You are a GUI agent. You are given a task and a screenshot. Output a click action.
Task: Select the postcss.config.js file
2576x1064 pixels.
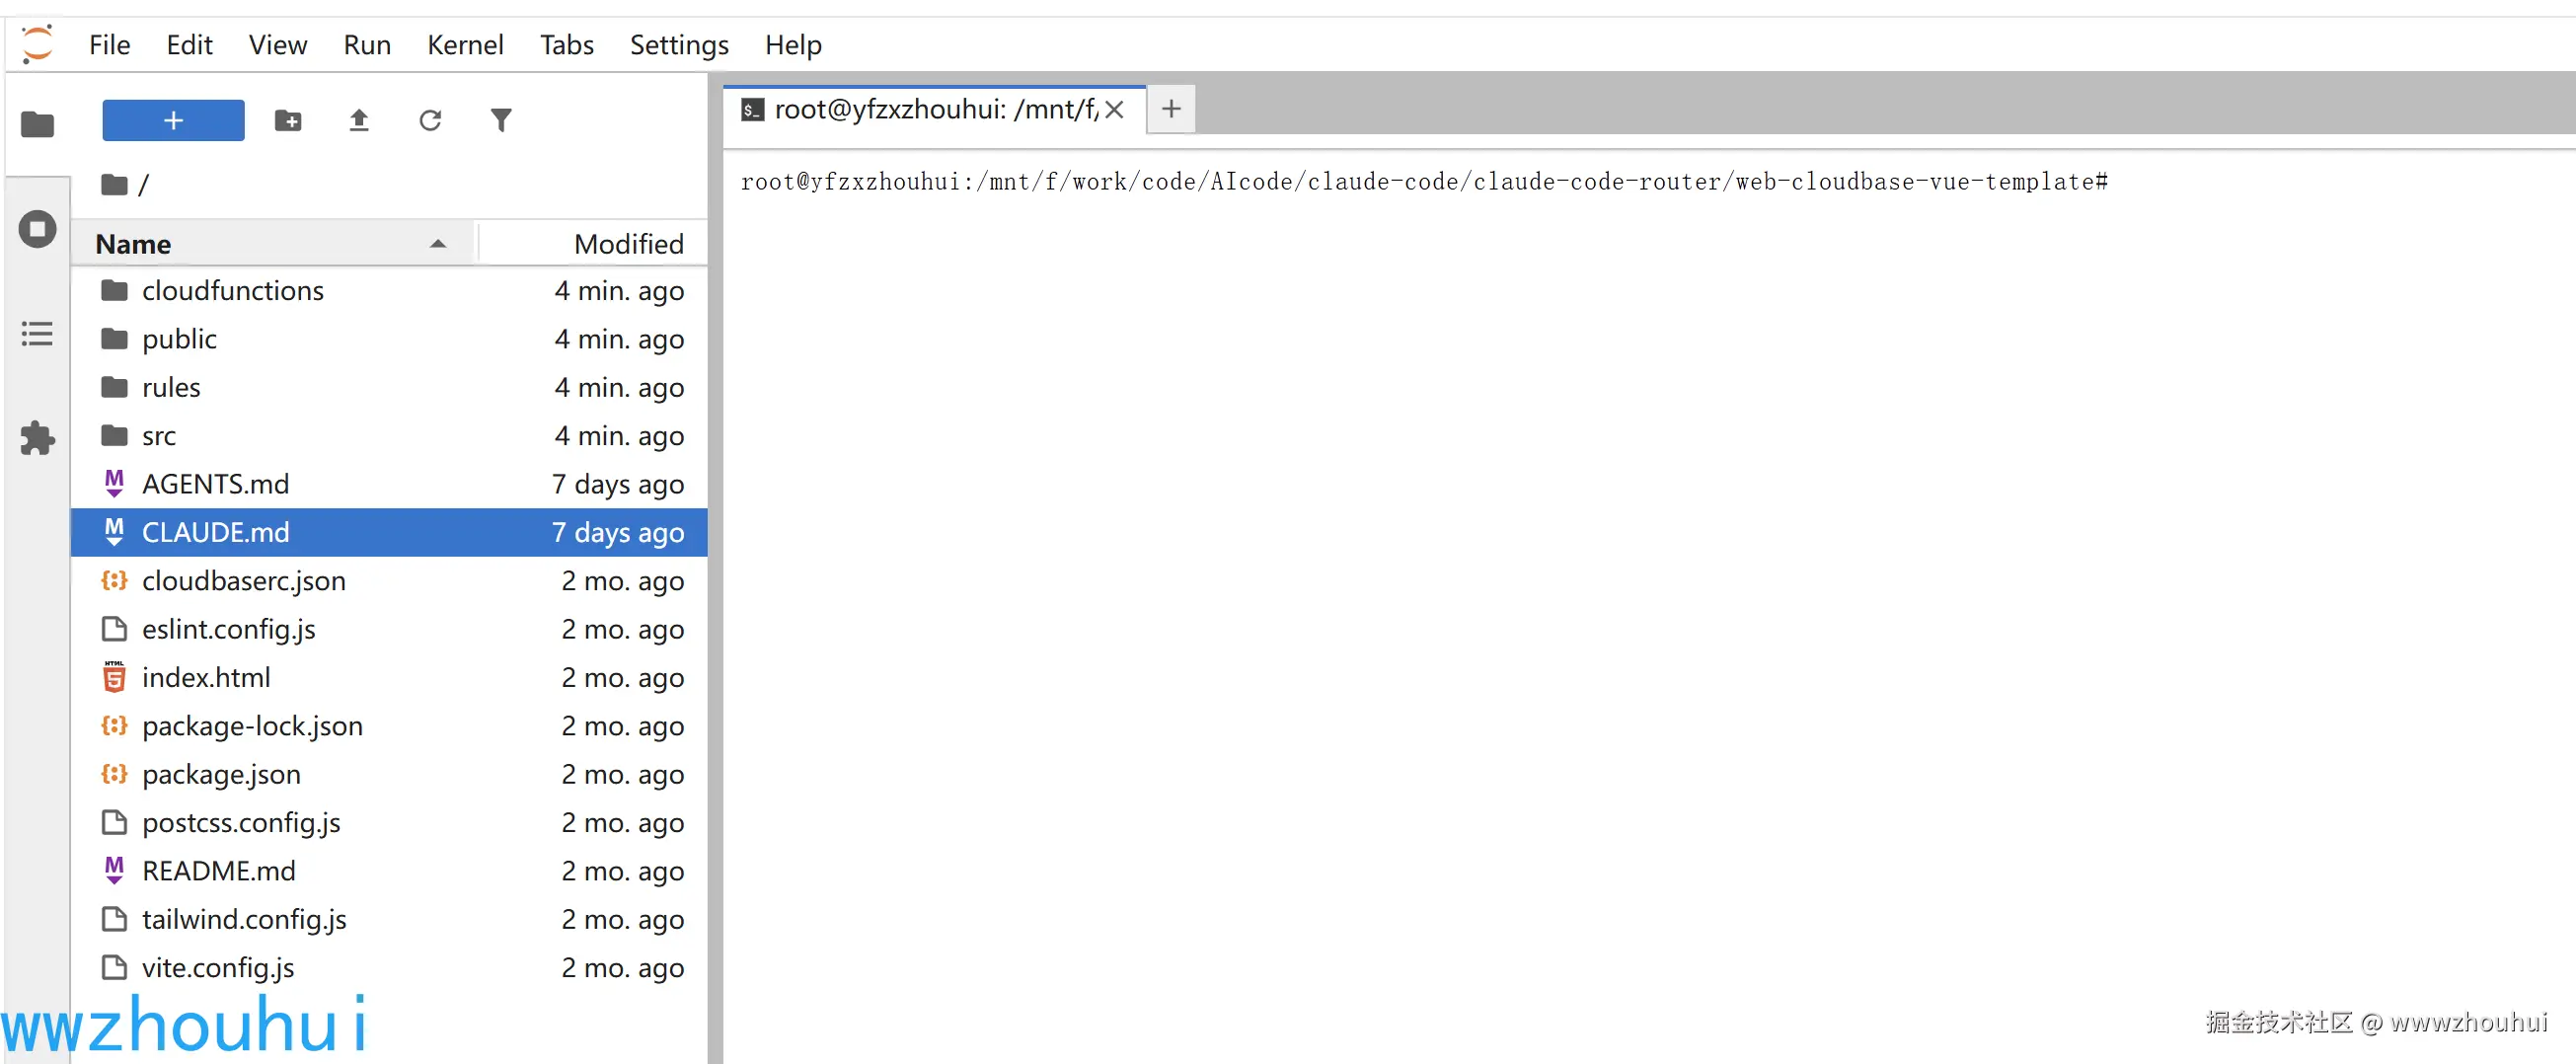[x=389, y=822]
